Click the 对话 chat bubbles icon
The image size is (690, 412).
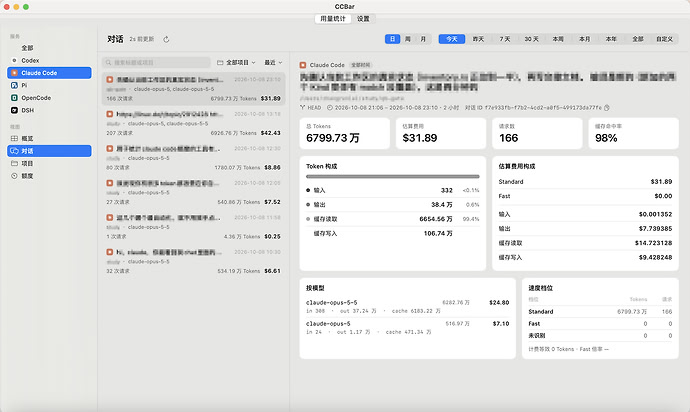[14, 151]
